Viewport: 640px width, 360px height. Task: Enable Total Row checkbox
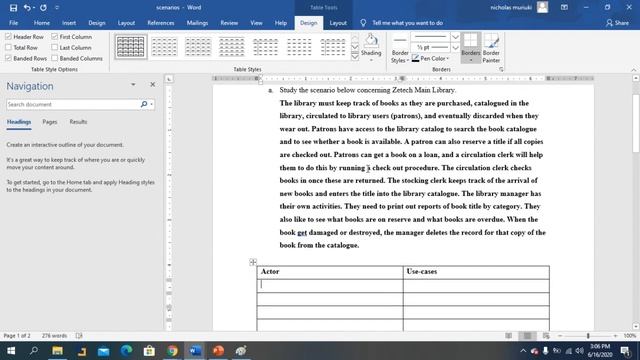pos(9,48)
